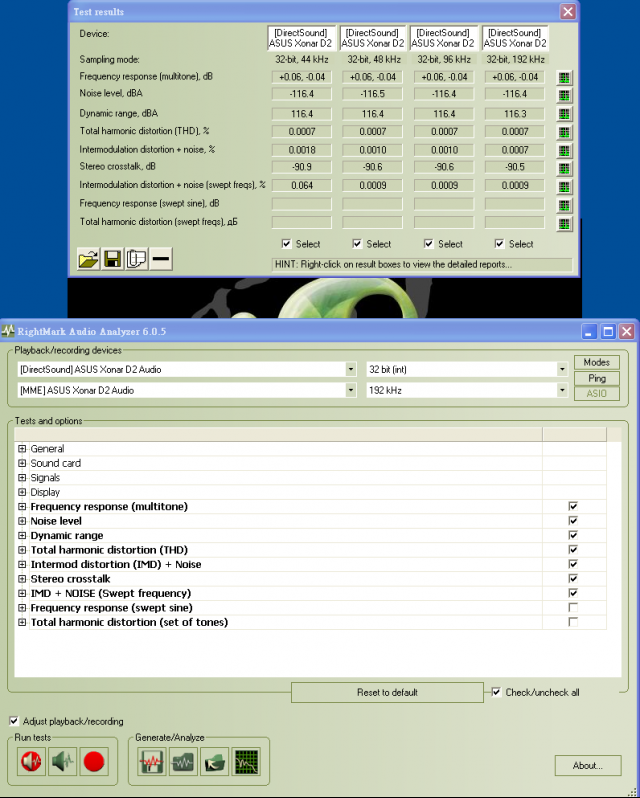This screenshot has height=798, width=640.
Task: Click the floppy disk save icon
Action: [x=112, y=259]
